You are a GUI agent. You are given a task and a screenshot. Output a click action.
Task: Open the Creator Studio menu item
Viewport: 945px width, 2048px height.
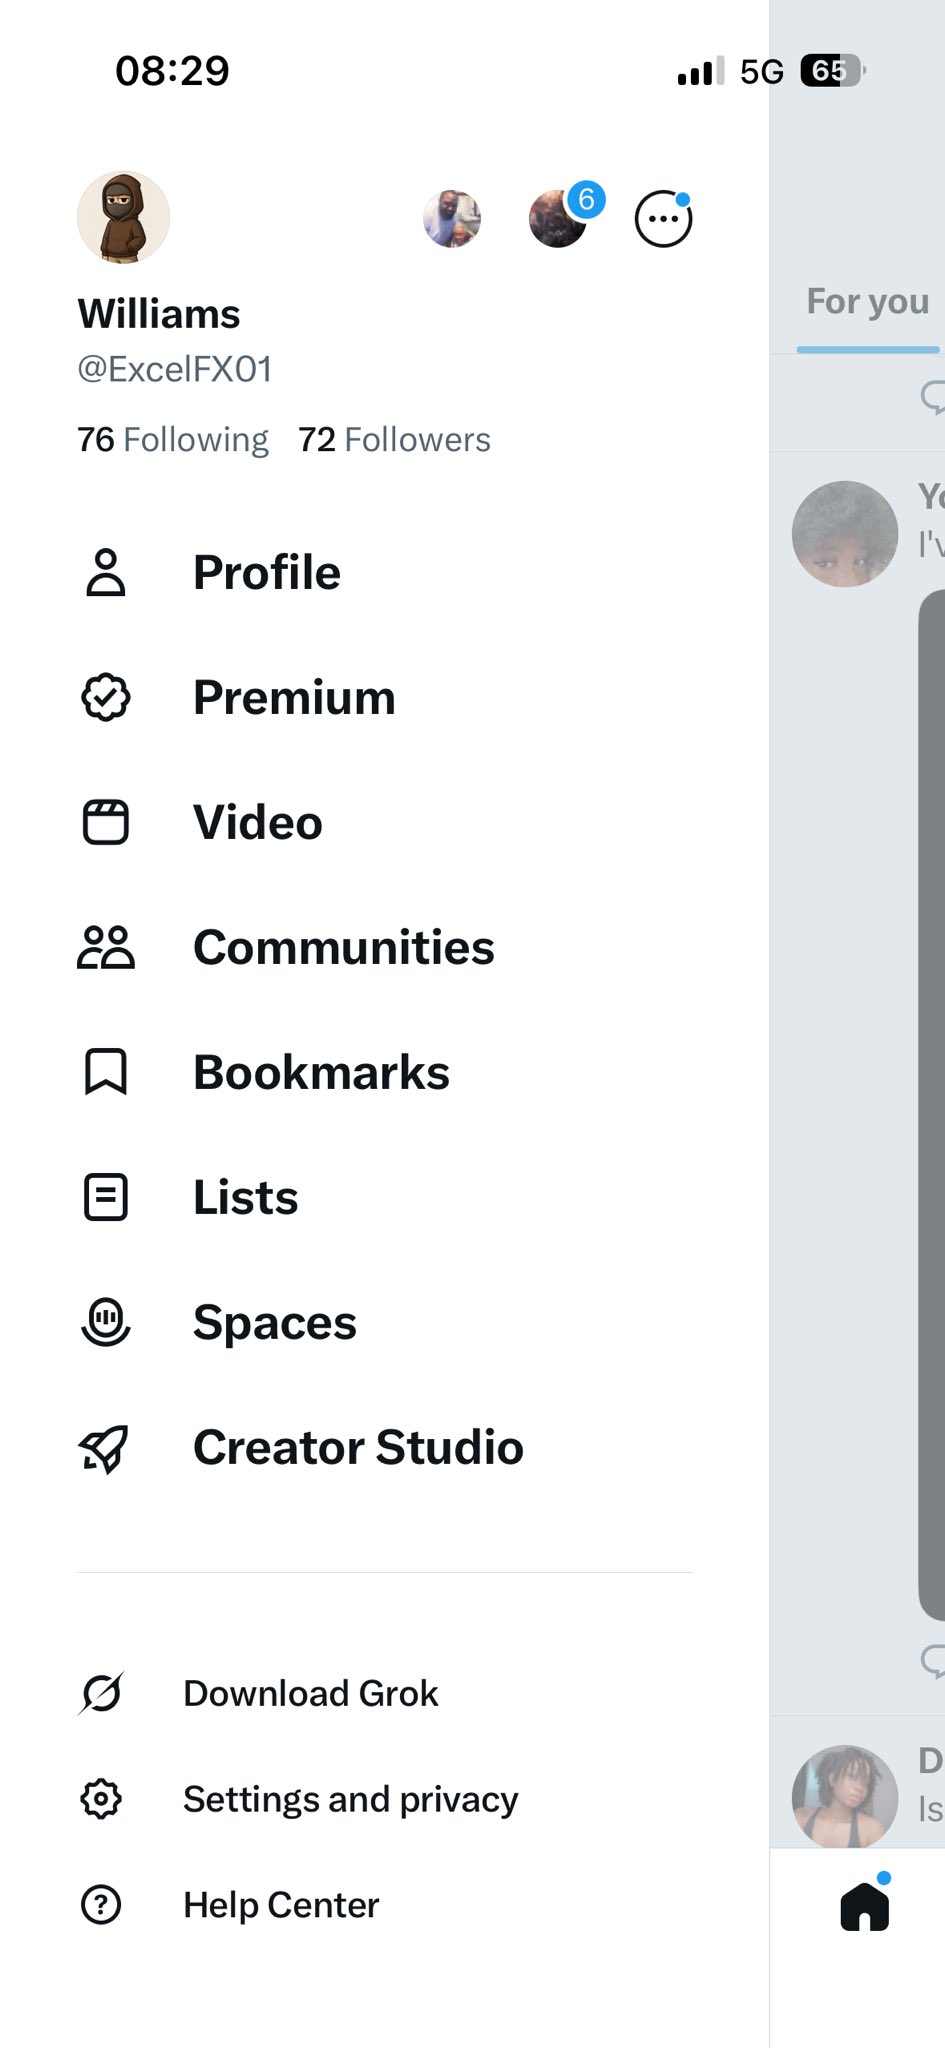click(x=358, y=1448)
